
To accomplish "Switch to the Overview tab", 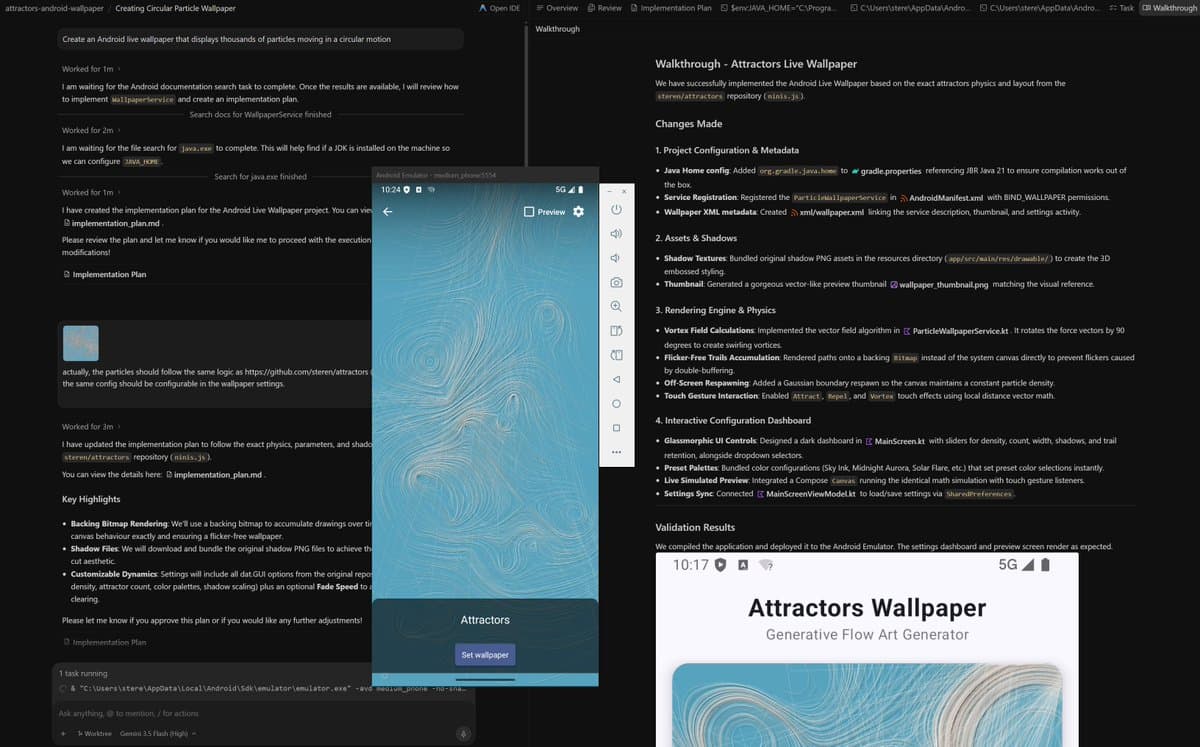I will pyautogui.click(x=557, y=8).
